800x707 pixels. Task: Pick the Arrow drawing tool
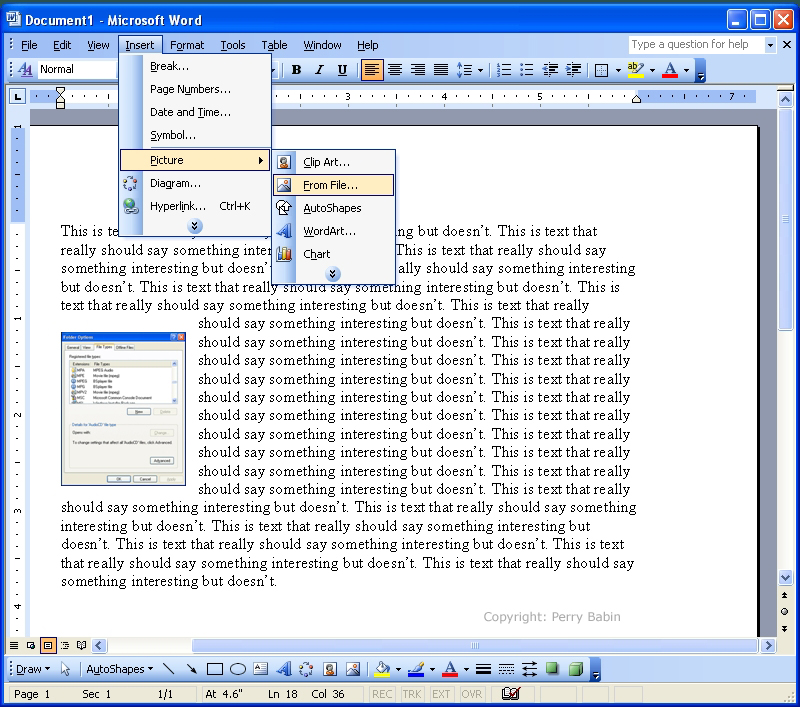[x=192, y=669]
